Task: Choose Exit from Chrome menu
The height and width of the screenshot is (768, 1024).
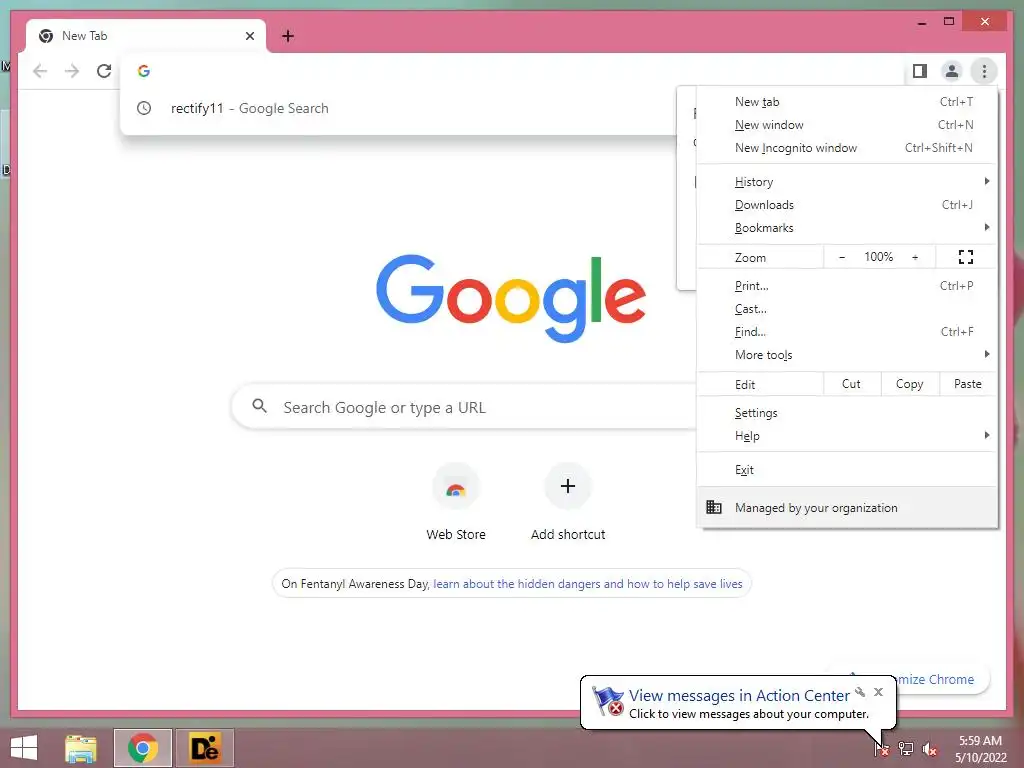Action: [x=847, y=470]
